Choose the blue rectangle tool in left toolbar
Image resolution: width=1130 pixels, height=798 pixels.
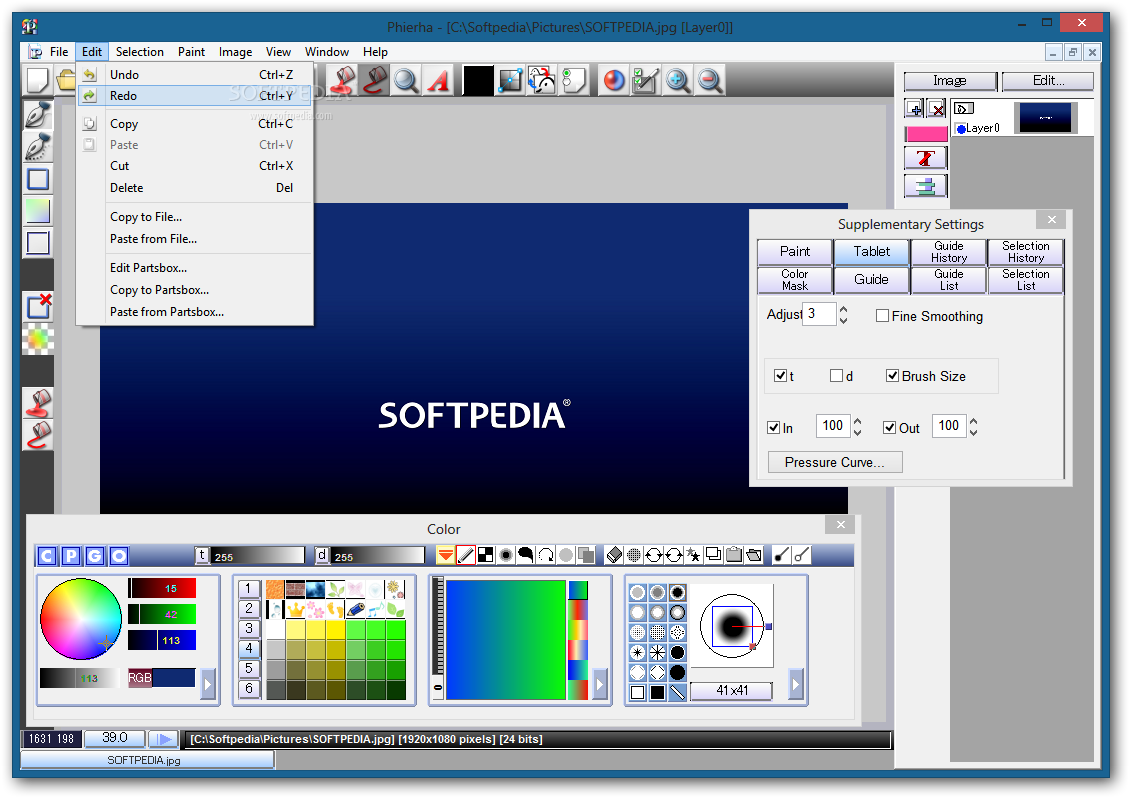pos(37,179)
